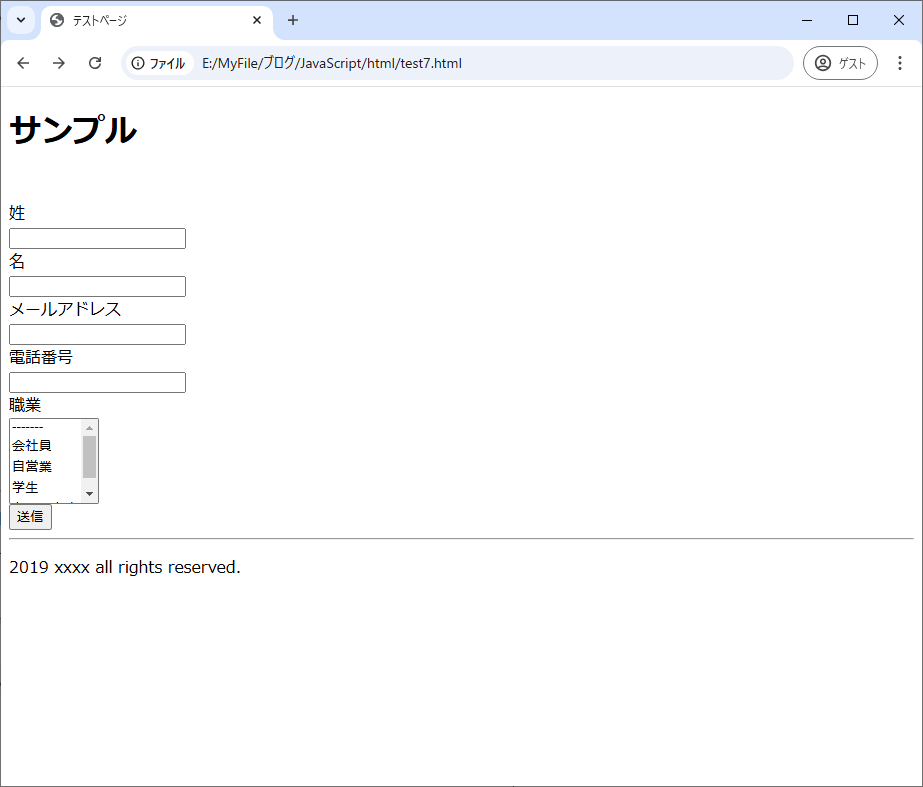Click the 電話番号 label
923x787 pixels.
(x=41, y=357)
